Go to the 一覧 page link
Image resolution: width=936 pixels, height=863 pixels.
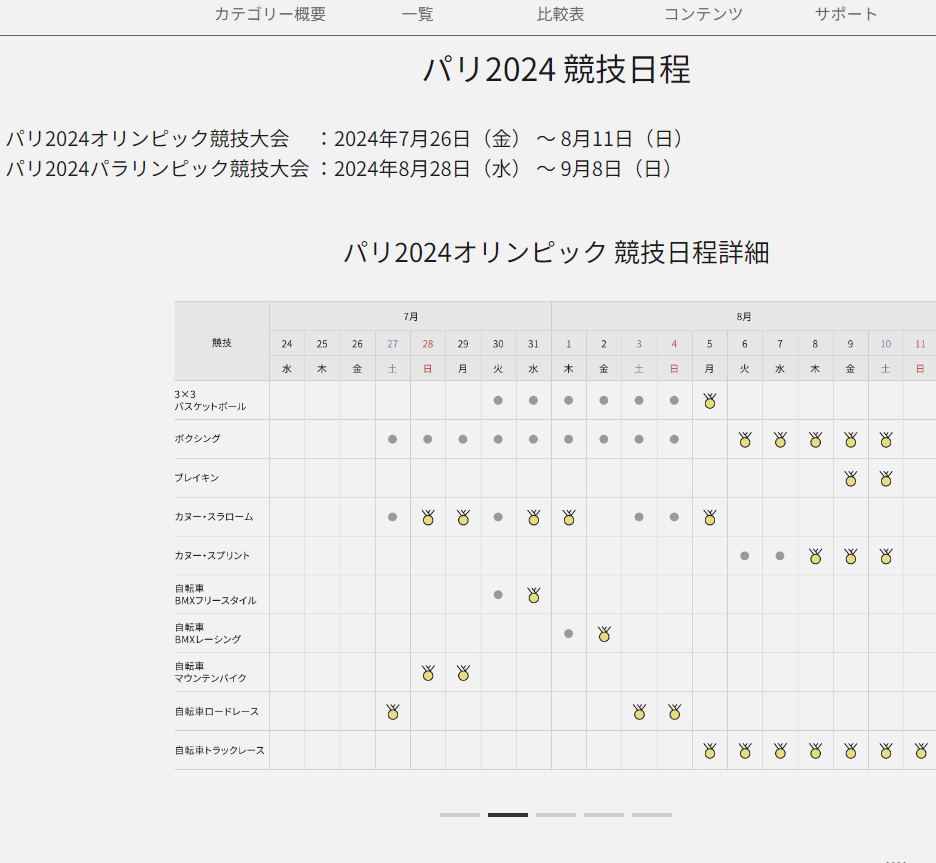(x=417, y=14)
